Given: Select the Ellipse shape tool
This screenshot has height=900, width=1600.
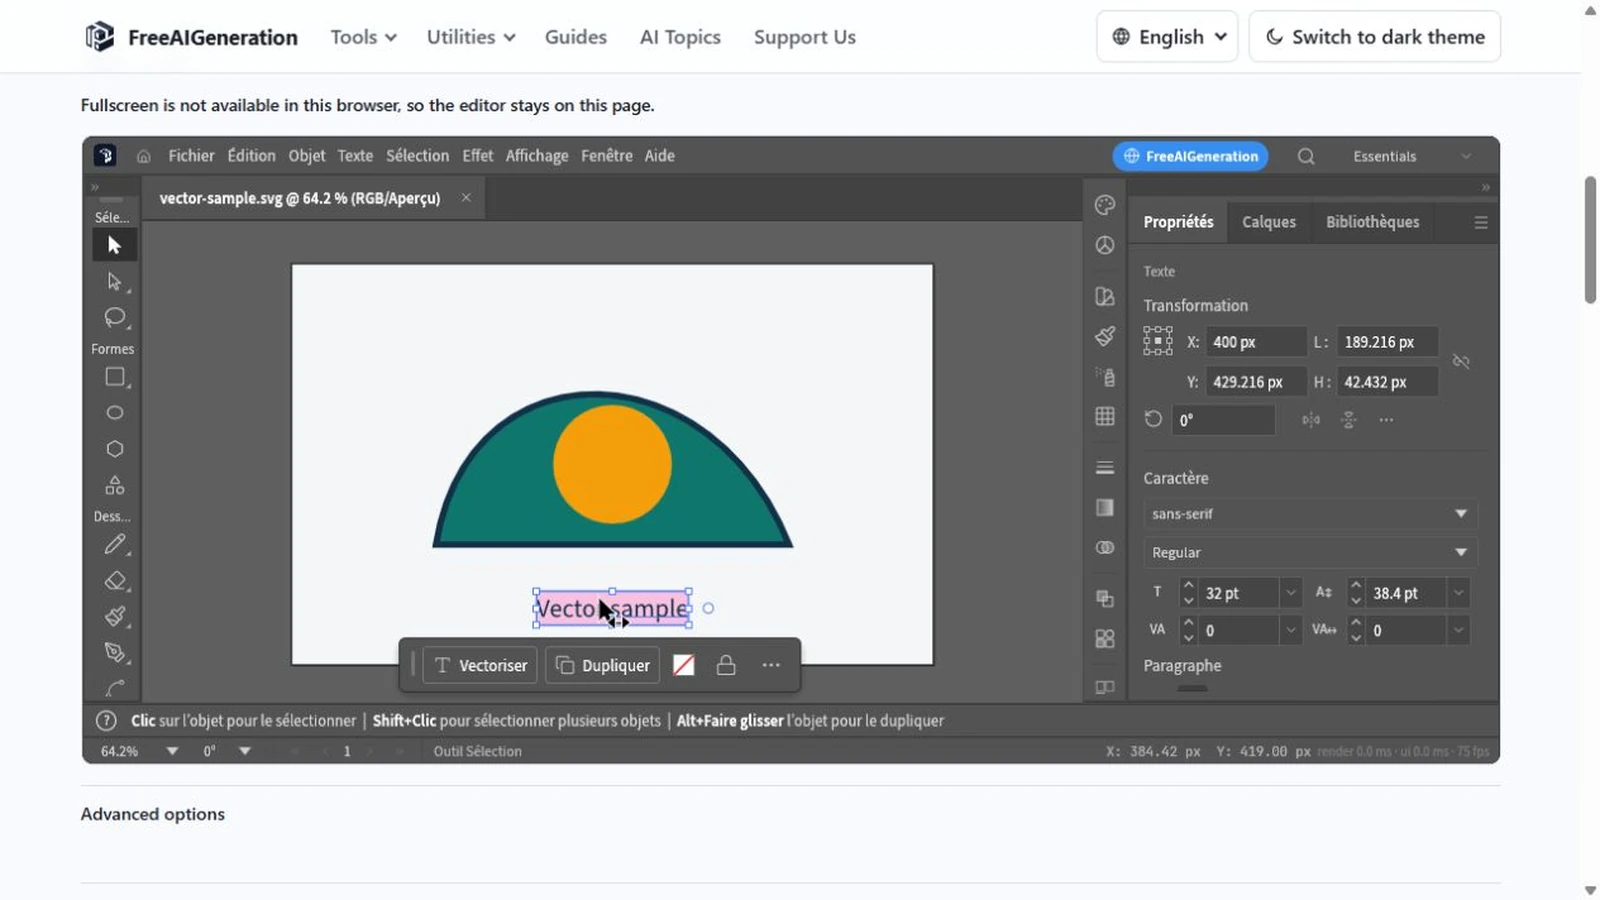Looking at the screenshot, I should tap(114, 413).
